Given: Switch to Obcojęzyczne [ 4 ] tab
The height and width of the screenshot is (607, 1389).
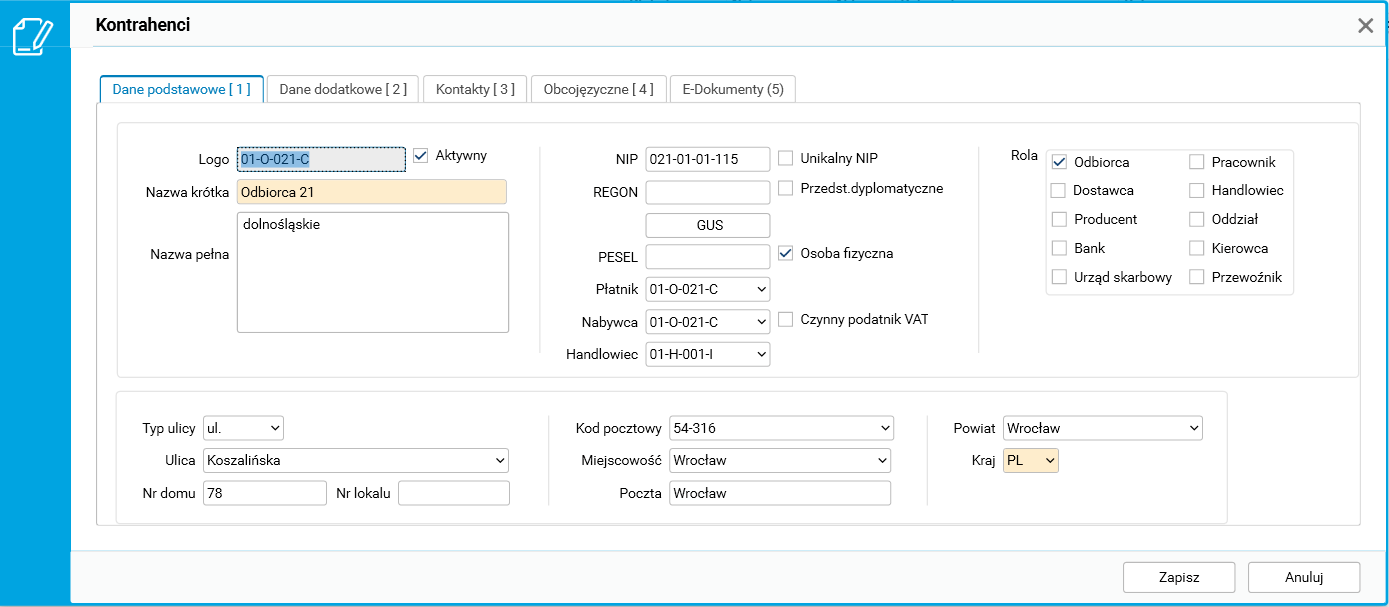Looking at the screenshot, I should click(598, 89).
